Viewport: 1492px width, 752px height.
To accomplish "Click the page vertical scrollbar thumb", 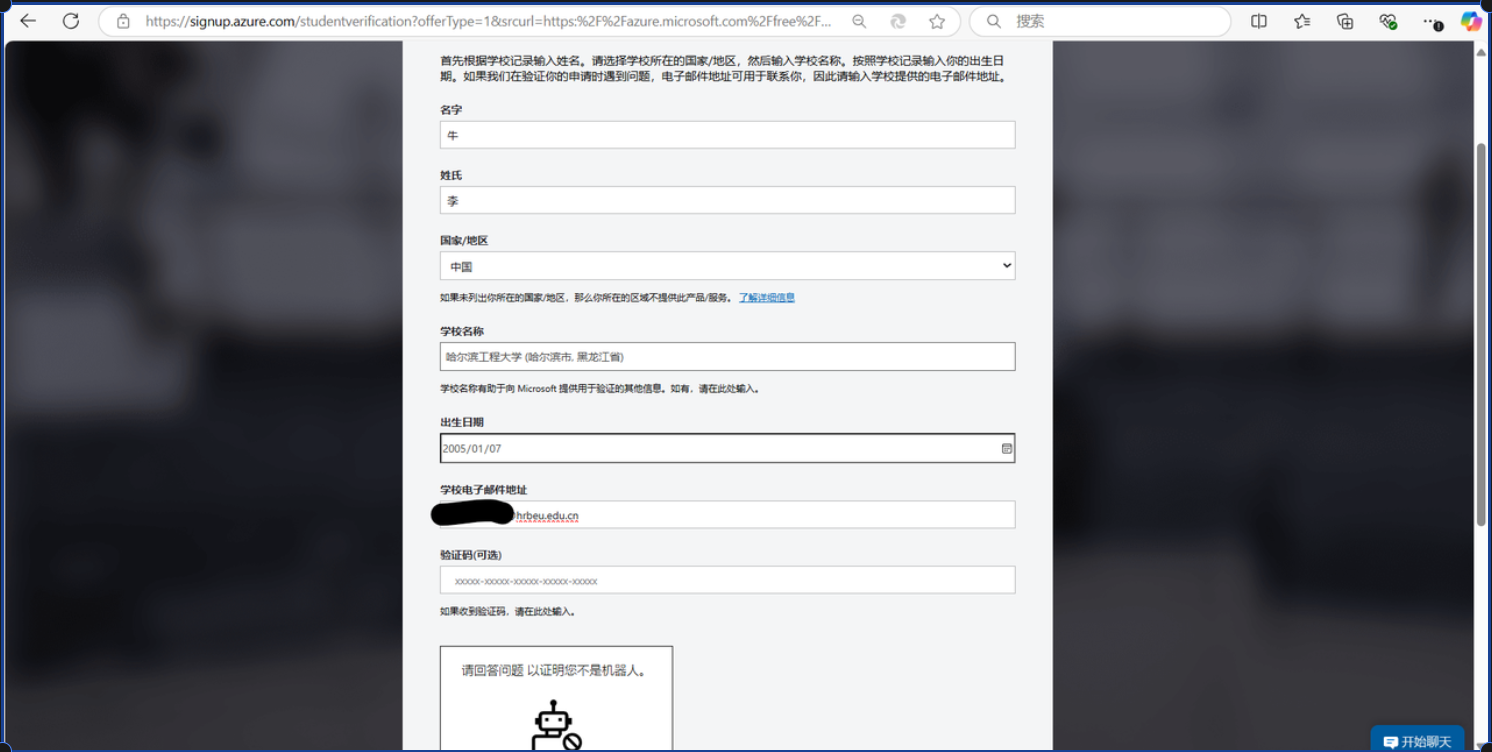I will [x=1481, y=335].
